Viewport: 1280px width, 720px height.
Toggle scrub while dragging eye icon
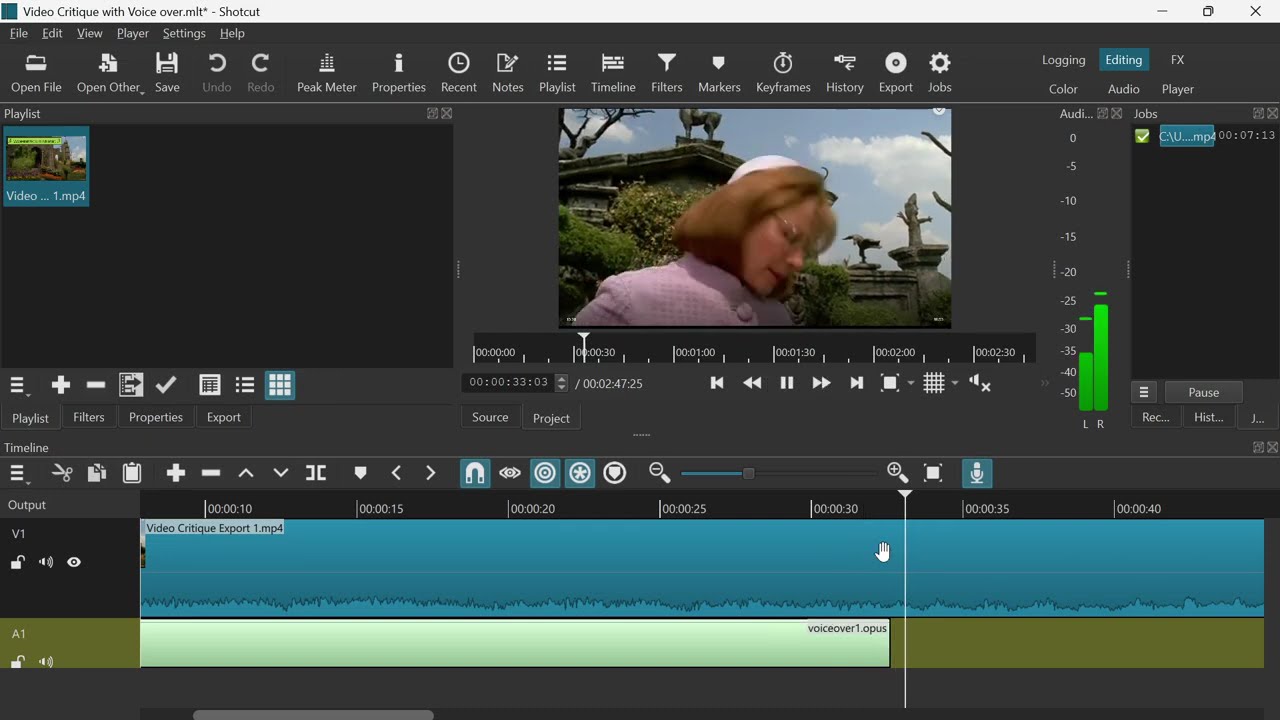tap(510, 473)
